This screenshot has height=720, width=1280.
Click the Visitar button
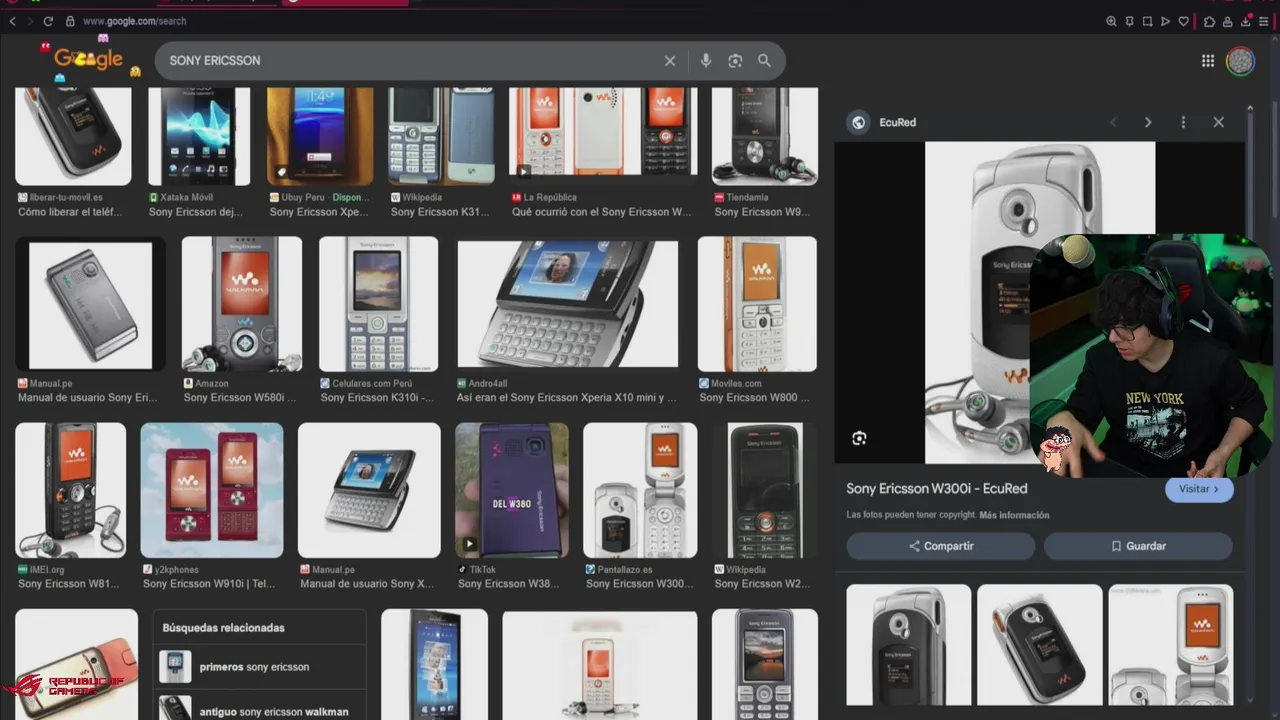tap(1199, 489)
